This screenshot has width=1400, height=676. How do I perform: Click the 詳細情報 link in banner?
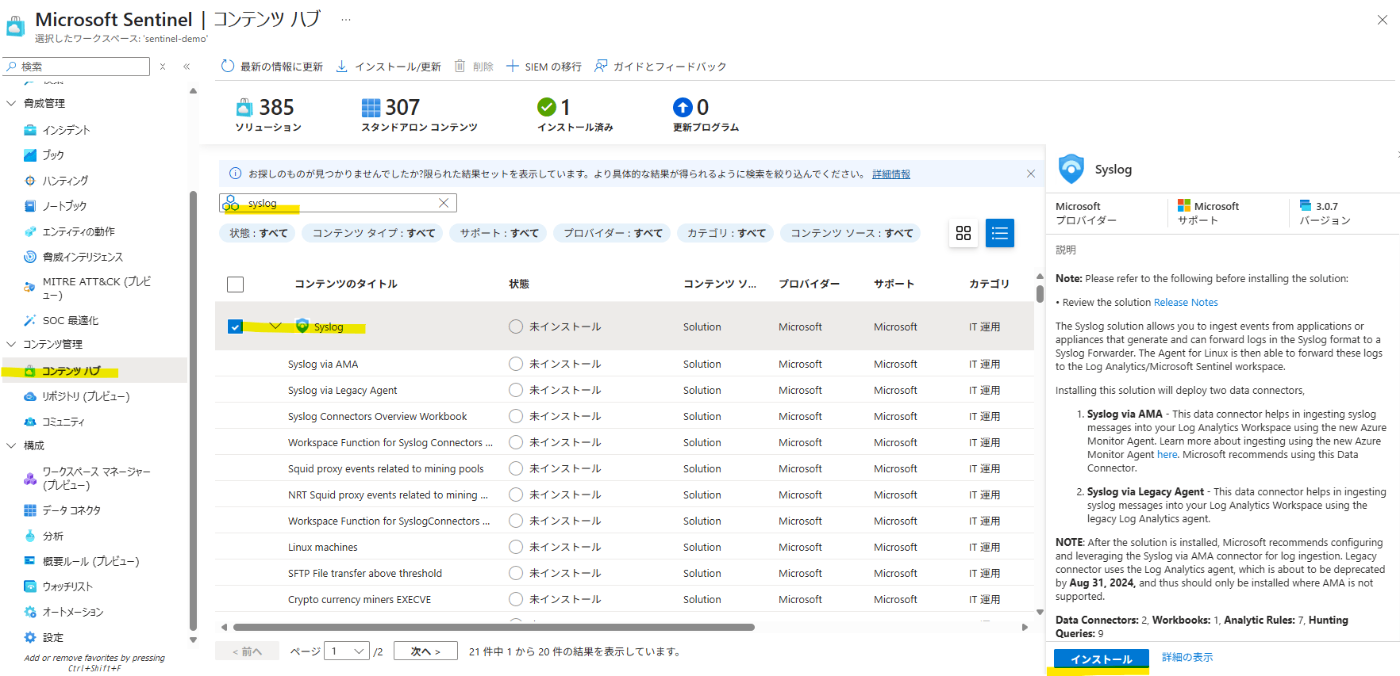891,174
